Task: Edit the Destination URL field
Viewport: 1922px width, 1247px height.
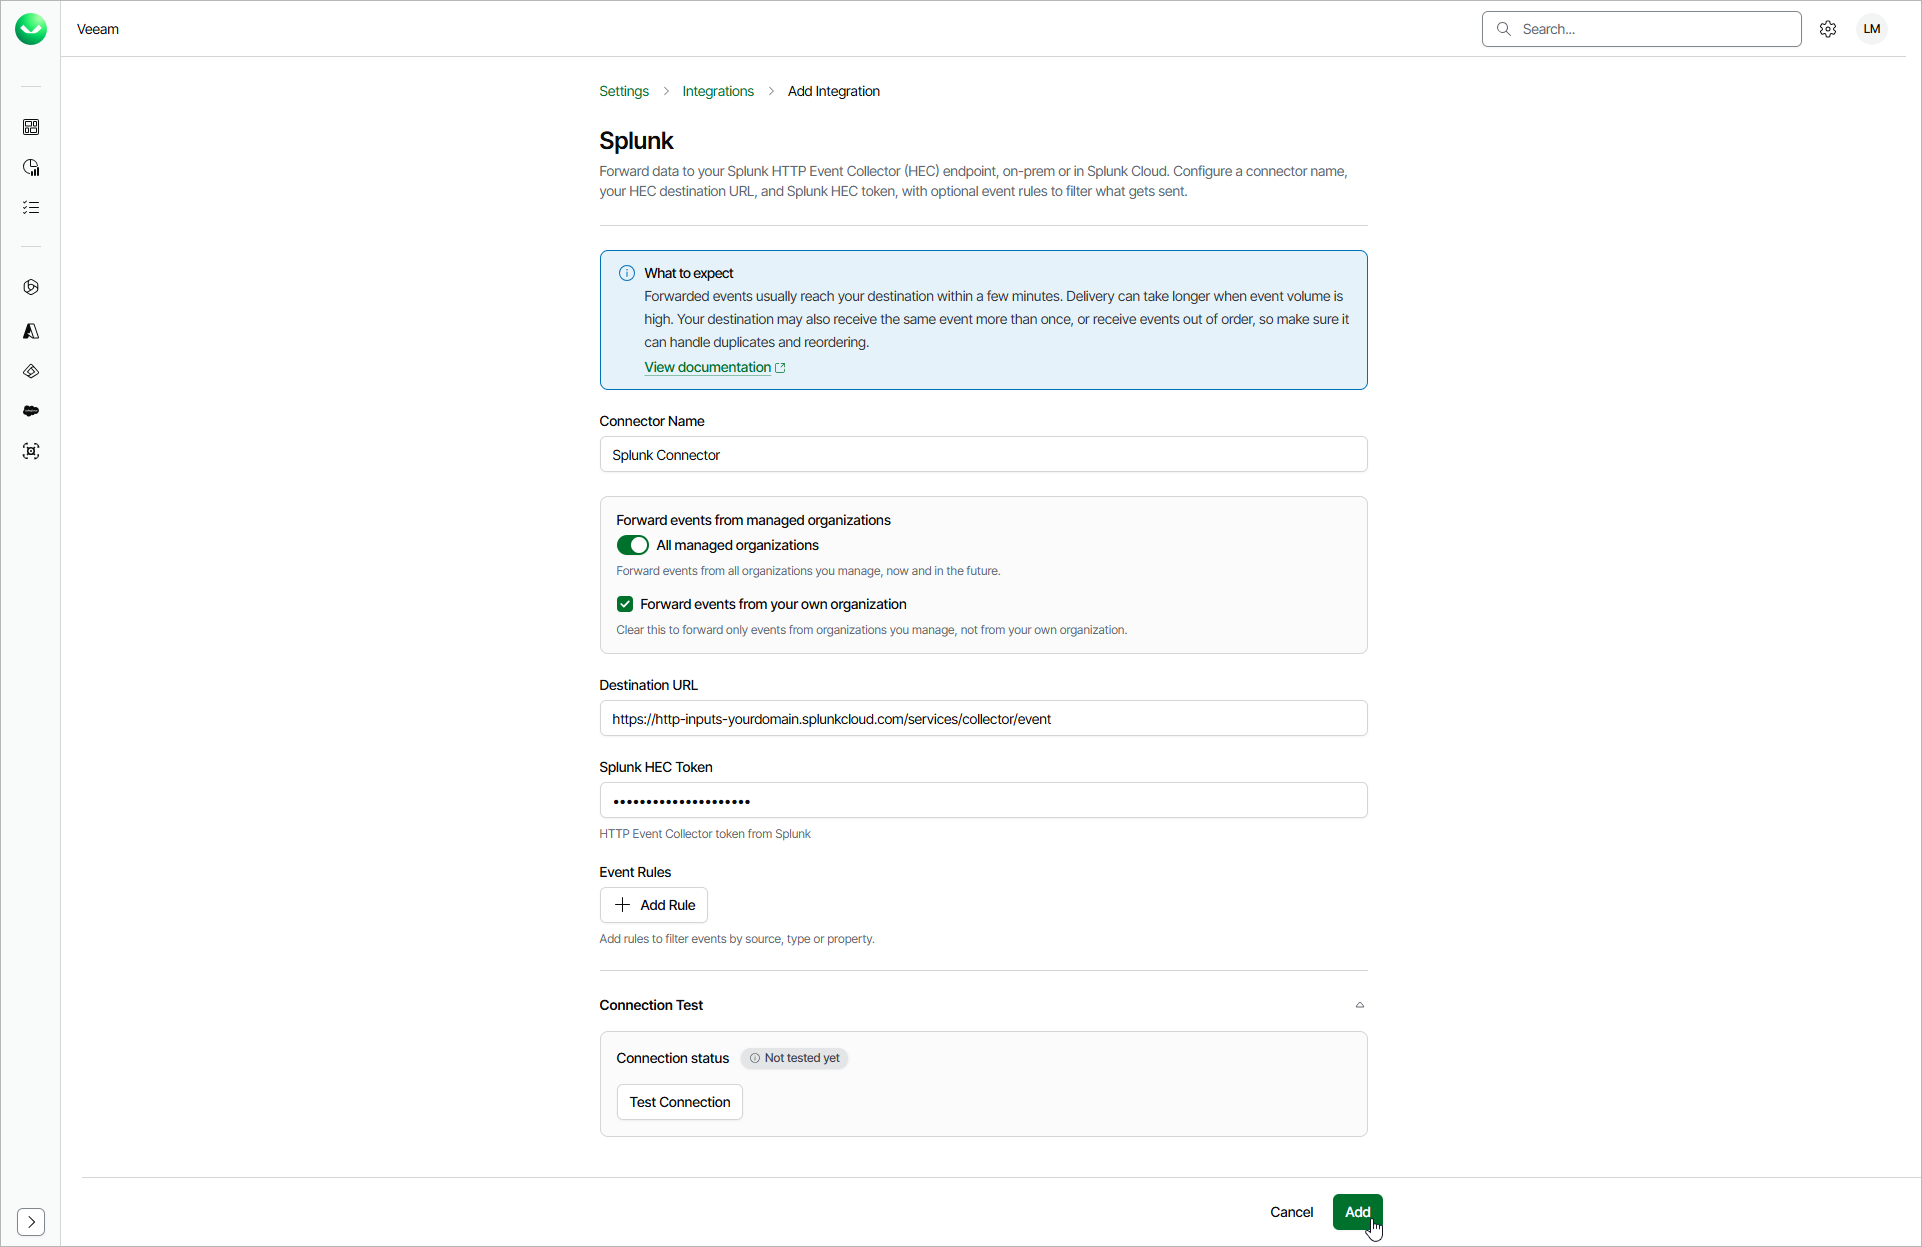Action: [x=983, y=719]
